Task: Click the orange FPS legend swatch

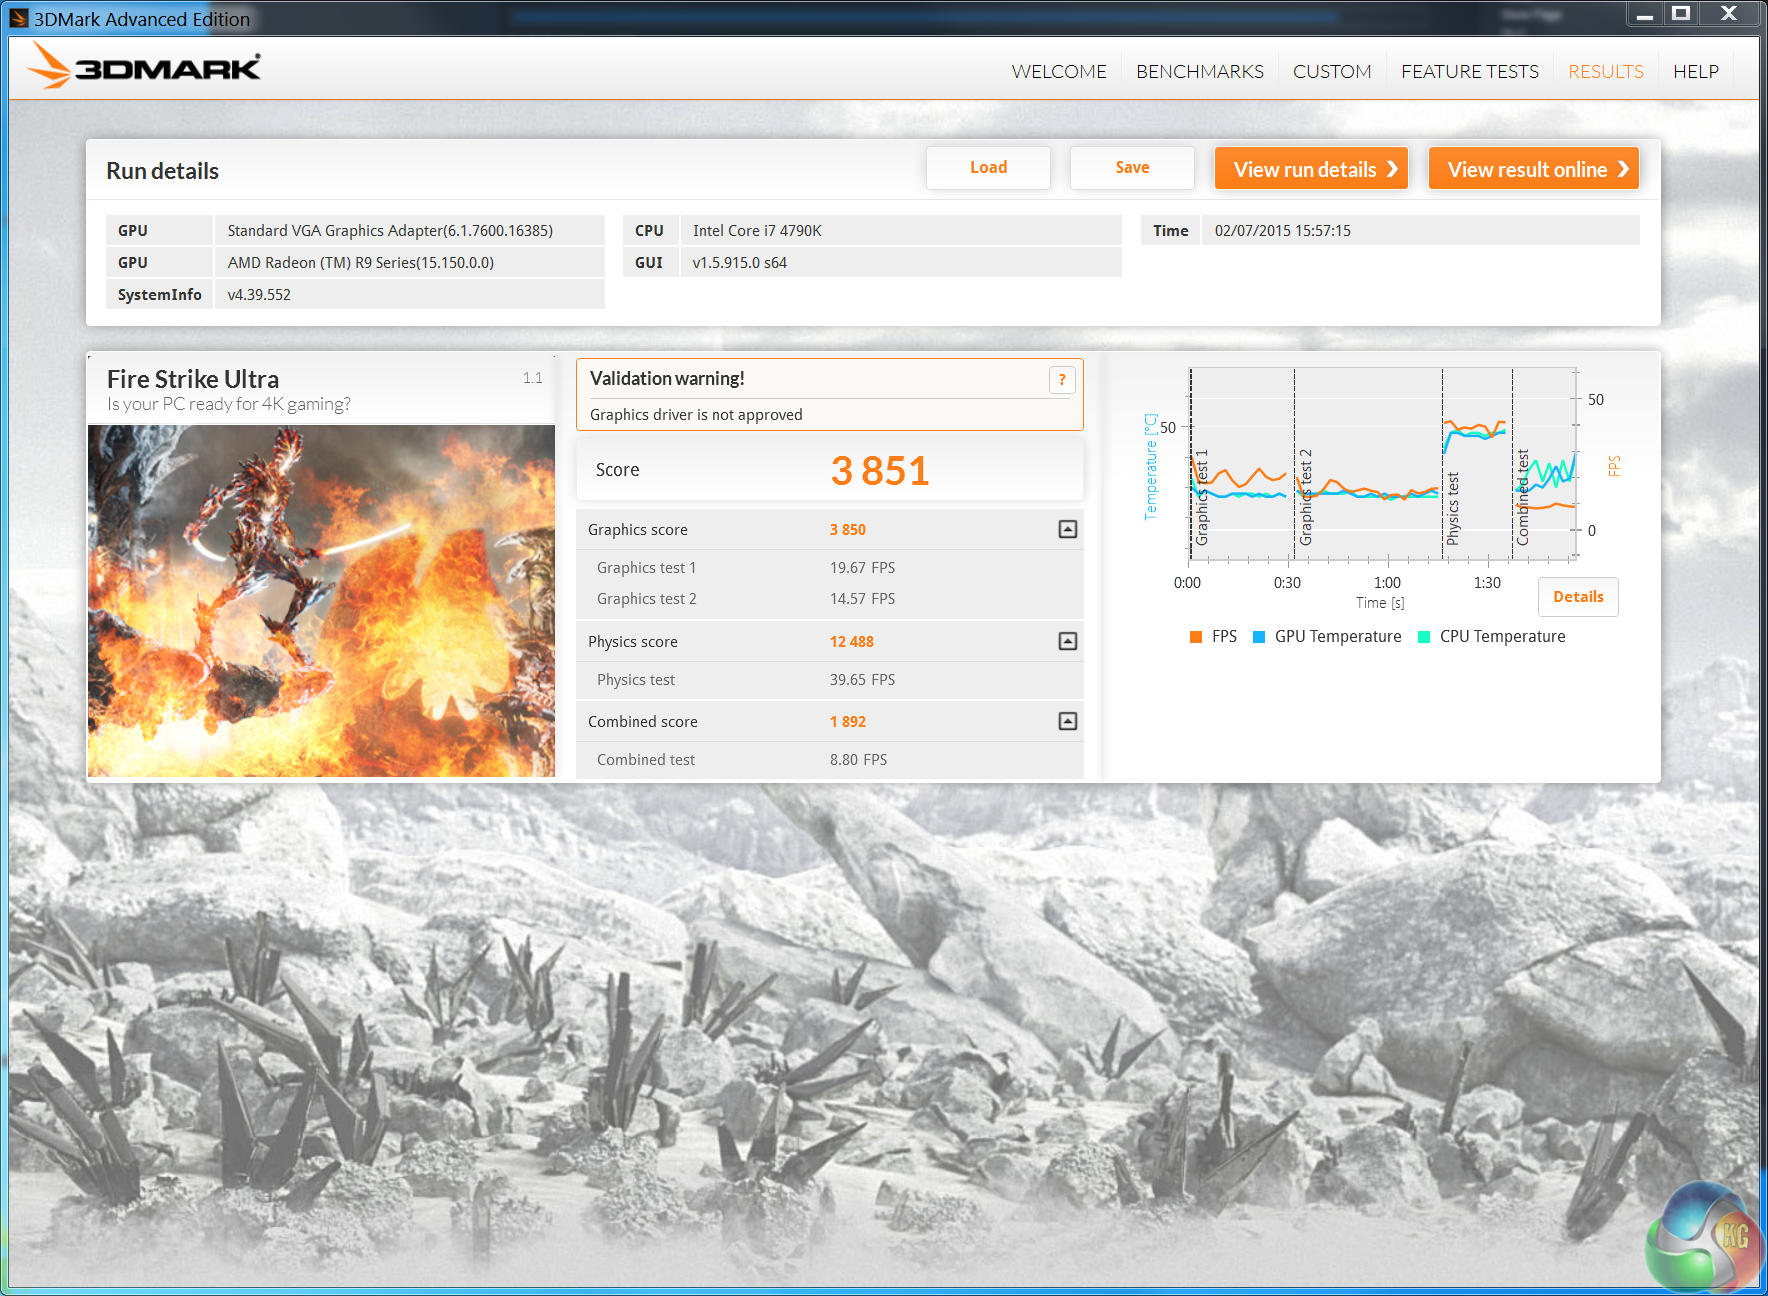Action: 1195,637
